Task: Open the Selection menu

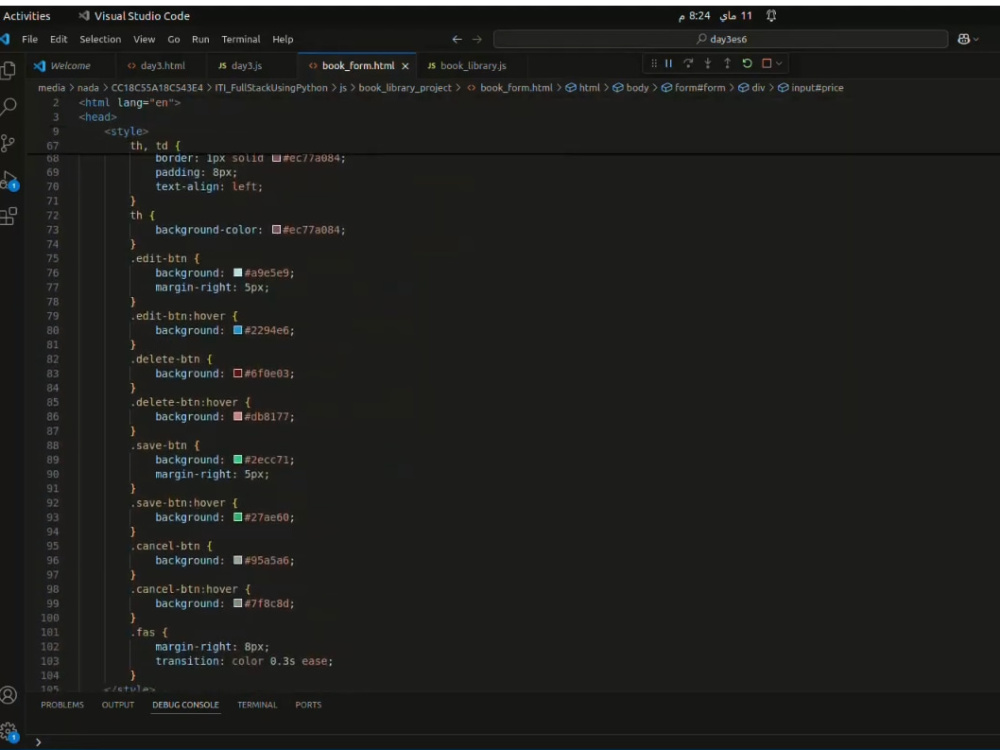Action: coord(100,39)
